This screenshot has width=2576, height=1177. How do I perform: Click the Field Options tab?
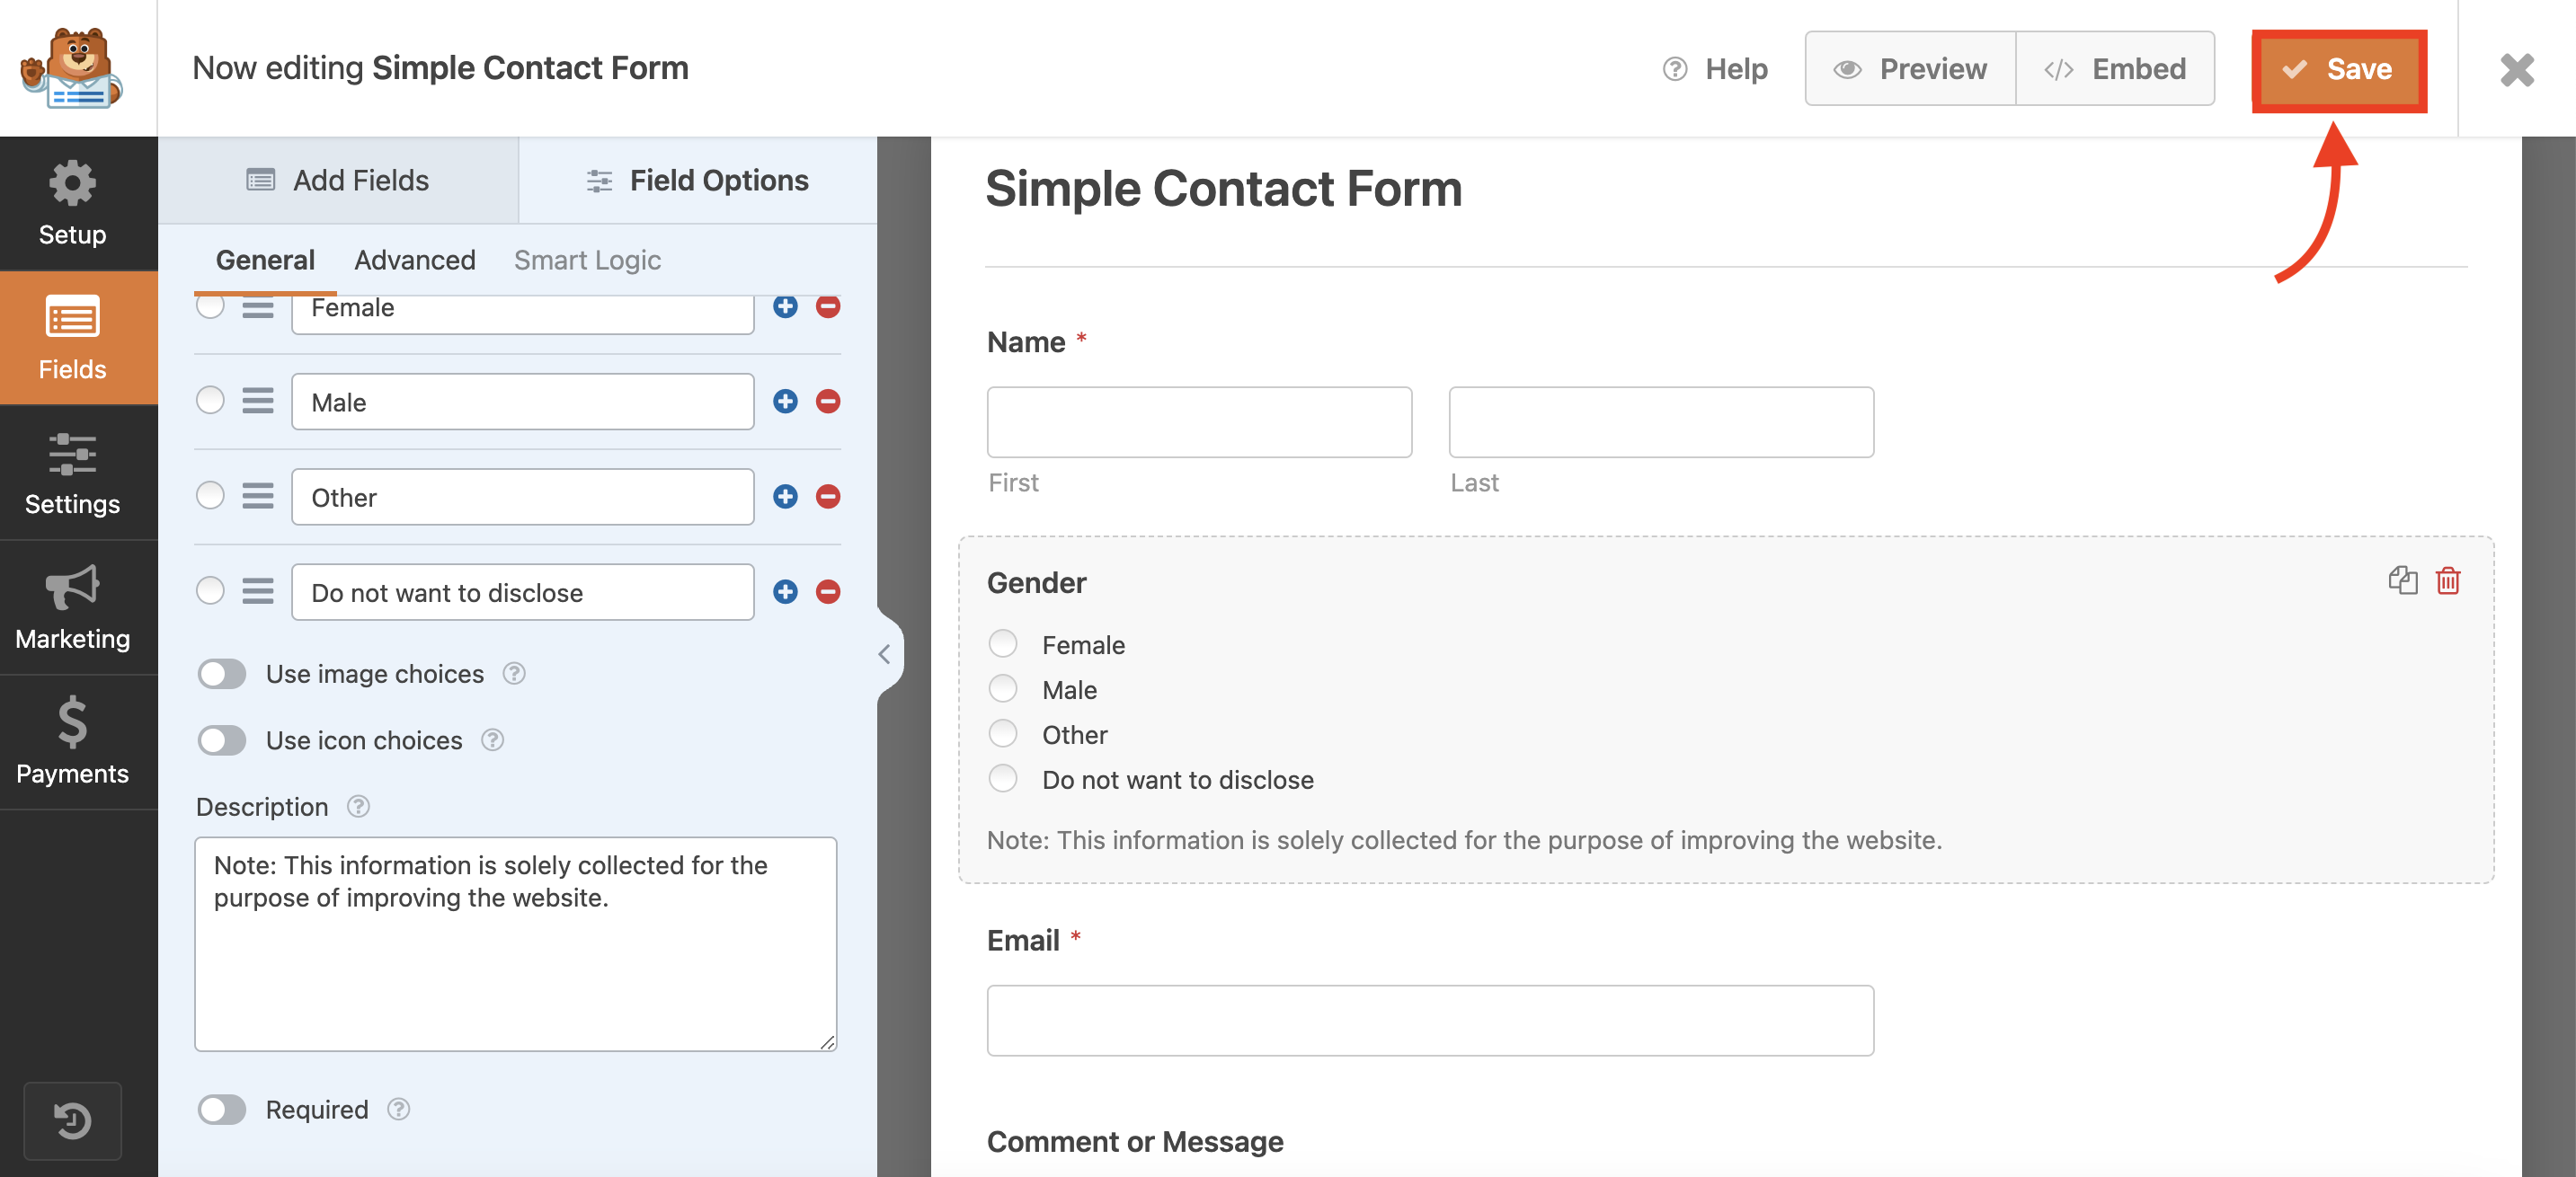coord(697,179)
